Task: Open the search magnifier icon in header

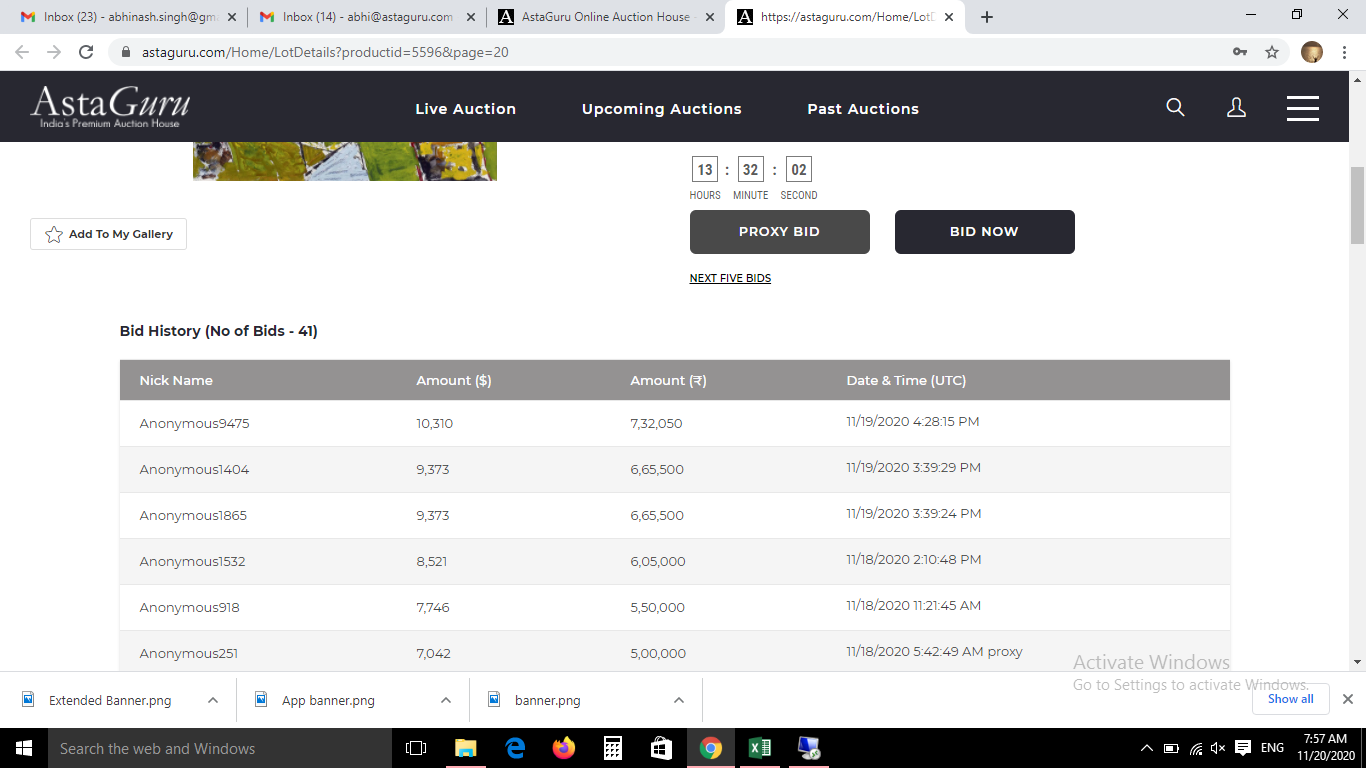Action: point(1175,108)
